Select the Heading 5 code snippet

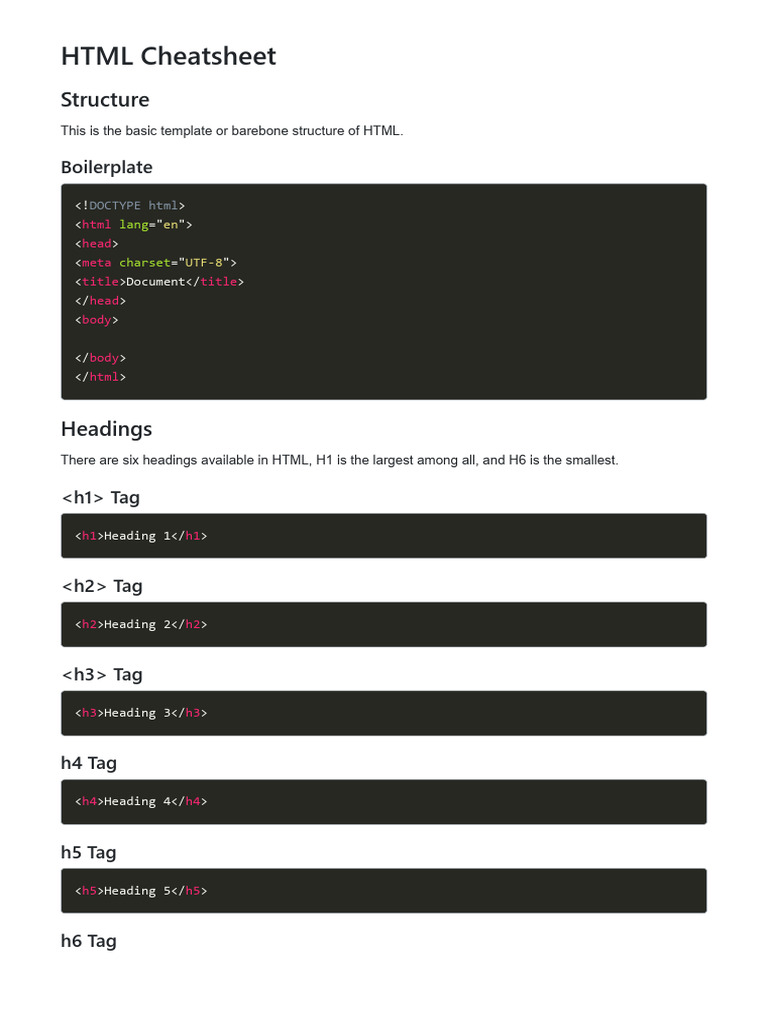click(x=141, y=890)
